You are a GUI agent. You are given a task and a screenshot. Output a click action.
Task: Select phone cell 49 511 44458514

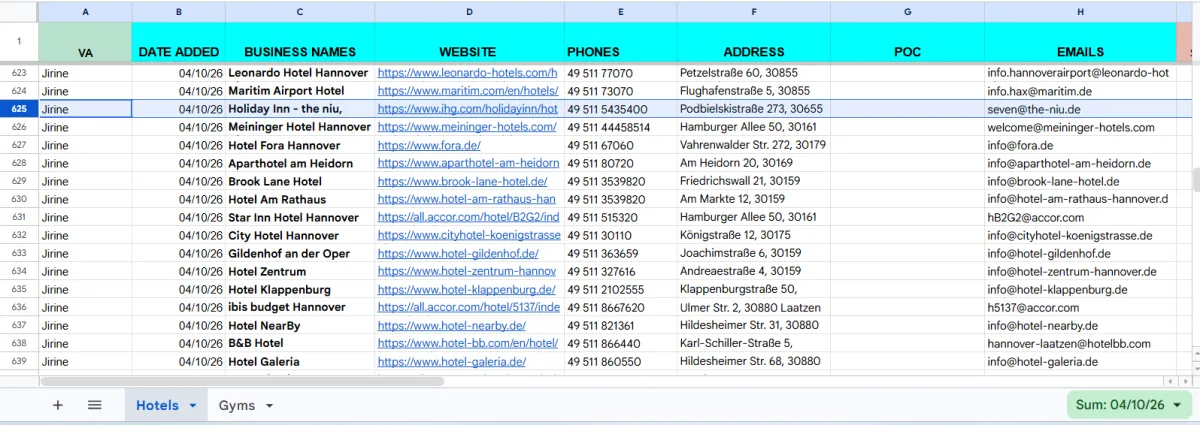[x=620, y=127]
